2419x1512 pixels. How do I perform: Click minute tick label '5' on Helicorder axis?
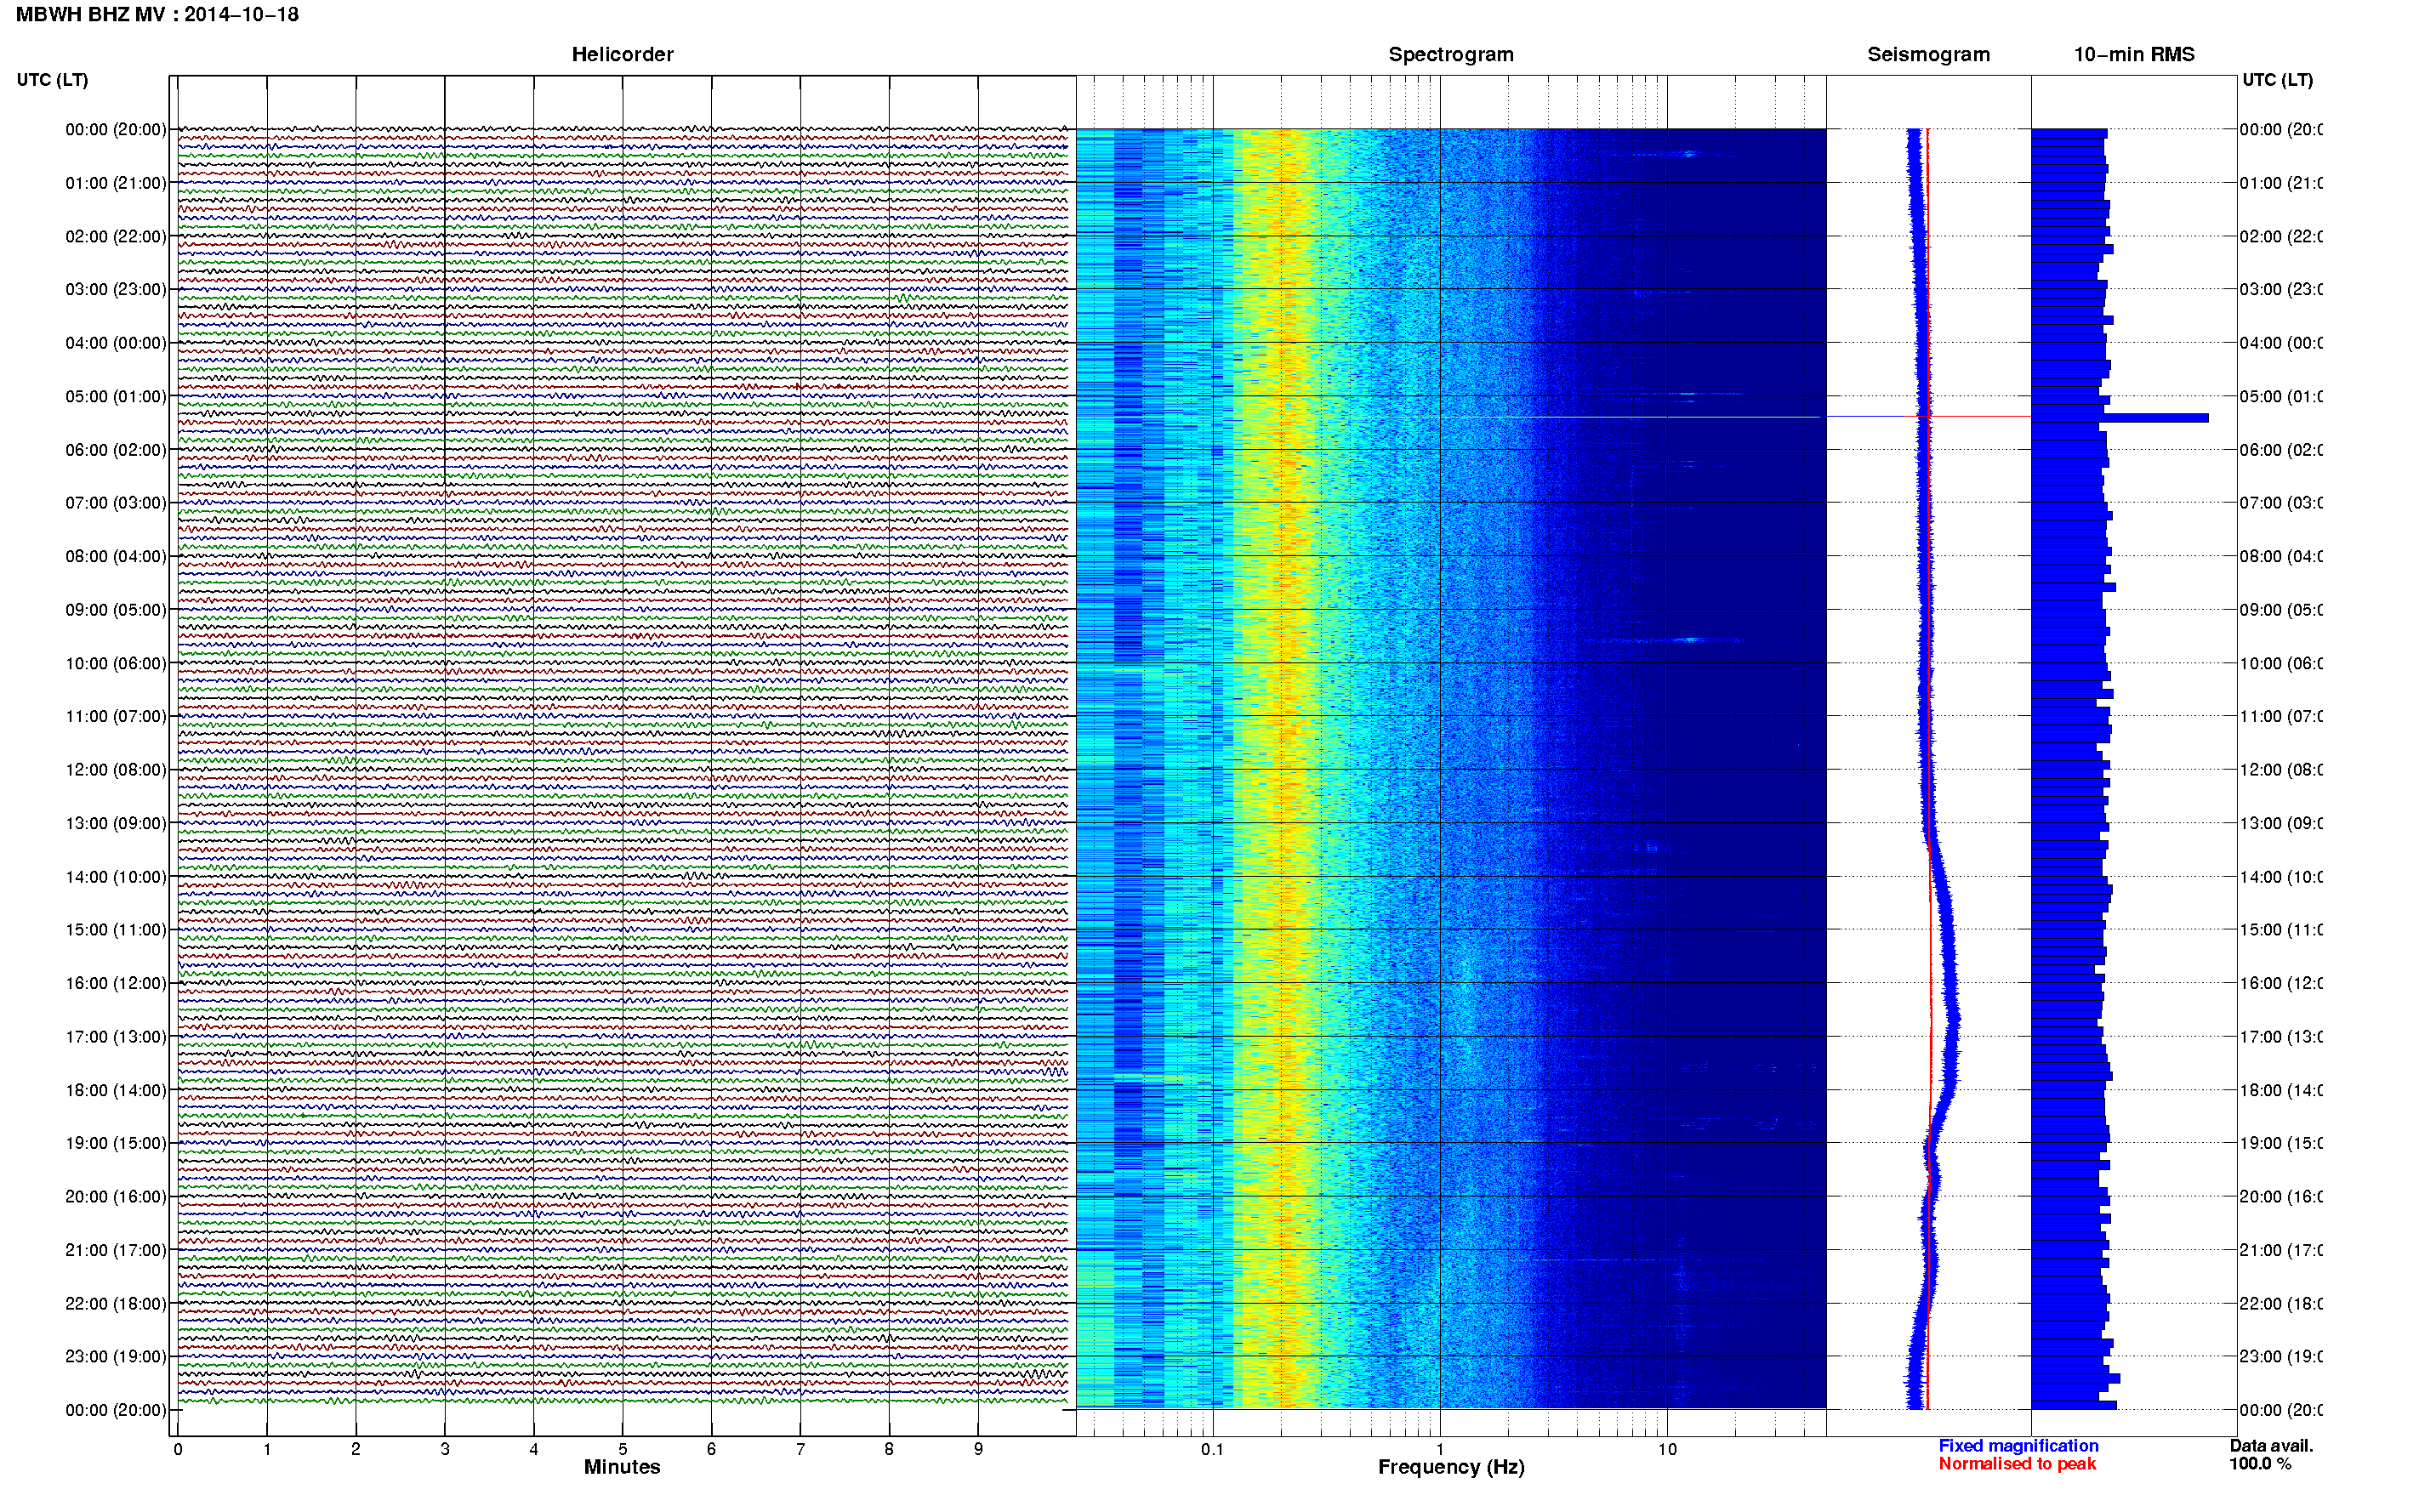622,1449
